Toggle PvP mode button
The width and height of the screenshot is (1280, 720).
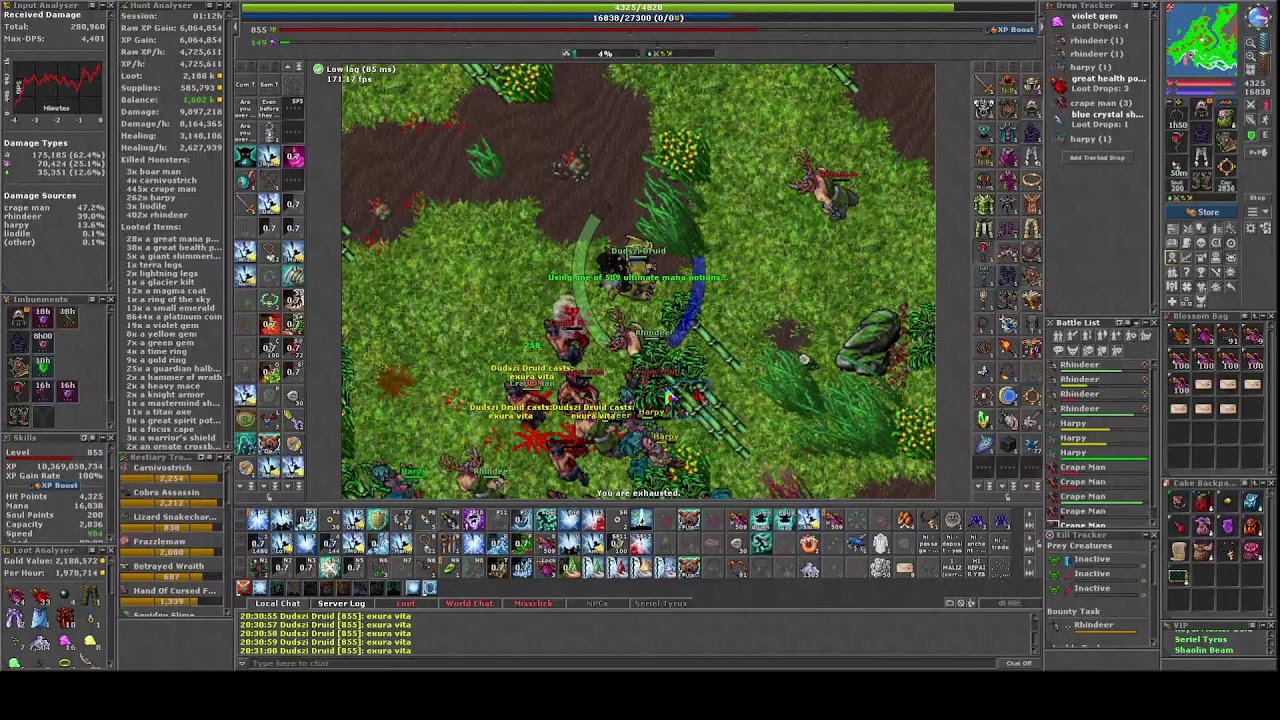(1258, 152)
